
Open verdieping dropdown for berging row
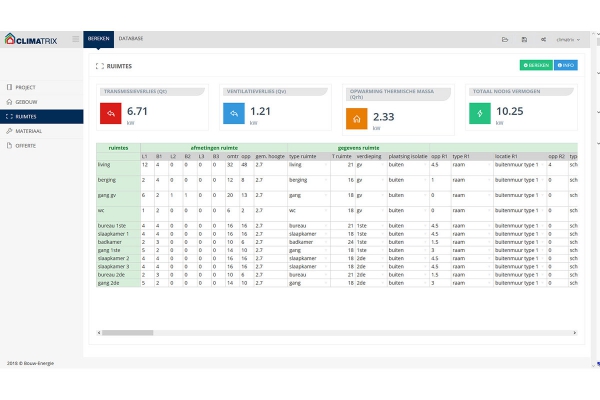(x=382, y=180)
